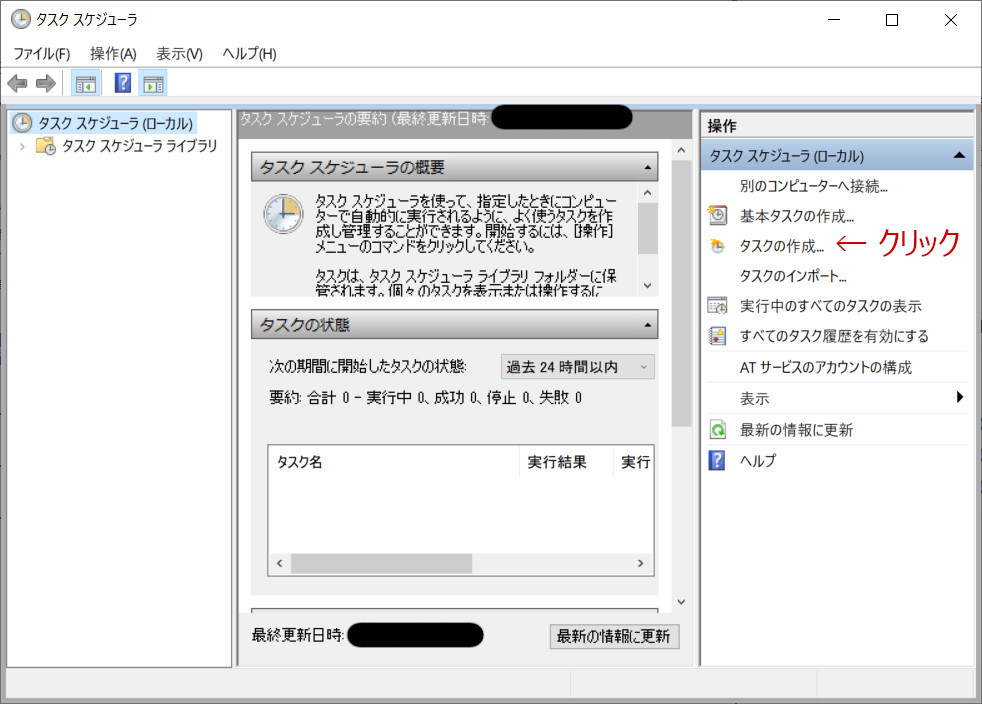Collapse the タスクの状態 section
Image resolution: width=982 pixels, height=704 pixels.
coord(648,325)
